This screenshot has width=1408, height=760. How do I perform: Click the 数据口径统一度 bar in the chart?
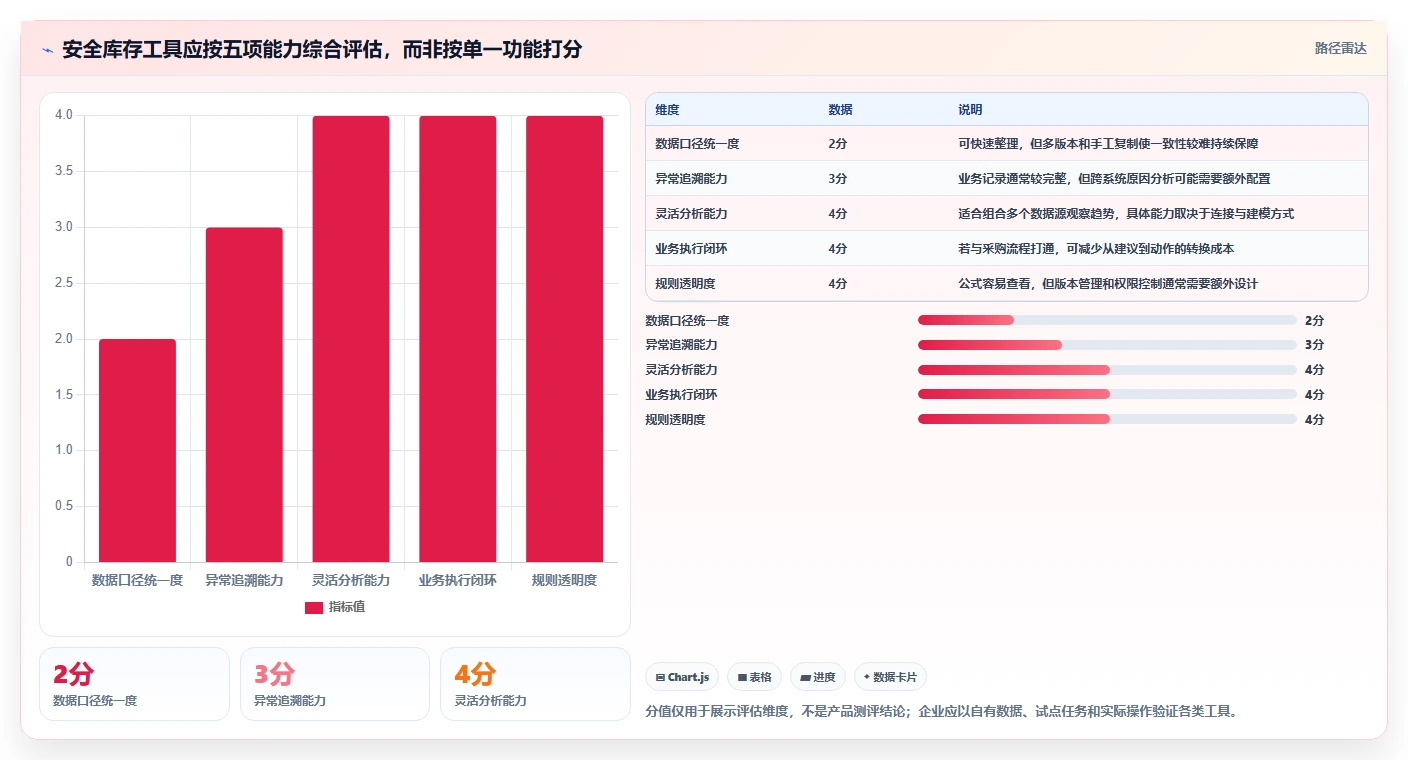pyautogui.click(x=137, y=450)
